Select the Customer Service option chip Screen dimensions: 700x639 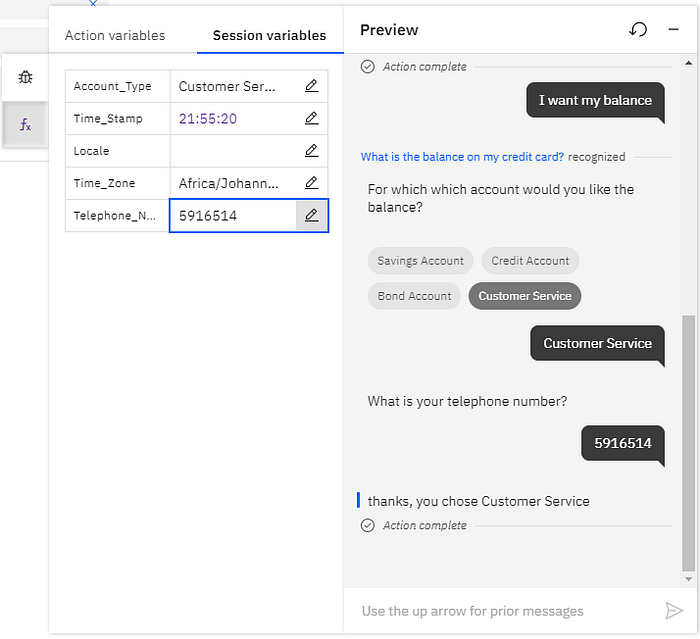(x=525, y=296)
